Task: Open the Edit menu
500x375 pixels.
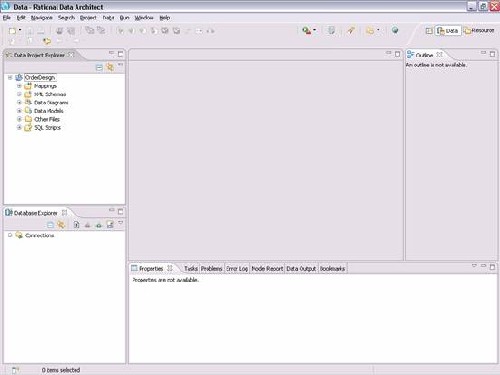Action: pyautogui.click(x=21, y=18)
